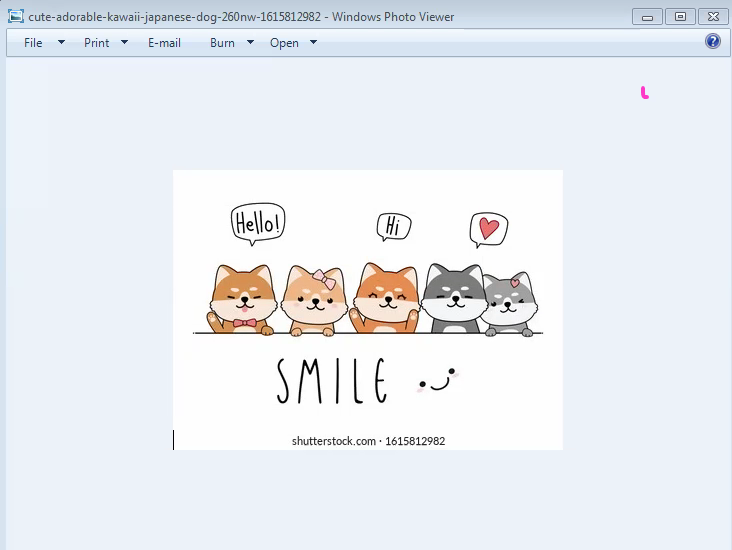Click the Hi speech bubble

[x=393, y=227]
